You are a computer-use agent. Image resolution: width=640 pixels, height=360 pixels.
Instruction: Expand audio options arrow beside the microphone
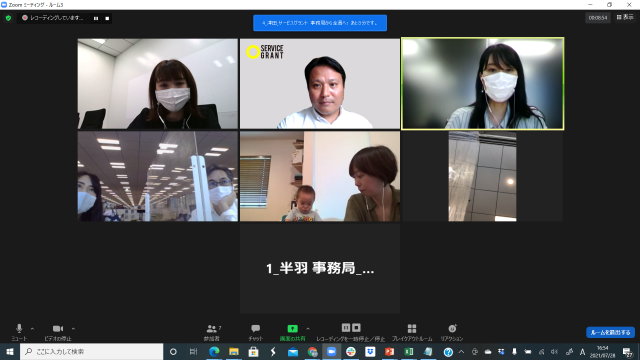[32, 329]
